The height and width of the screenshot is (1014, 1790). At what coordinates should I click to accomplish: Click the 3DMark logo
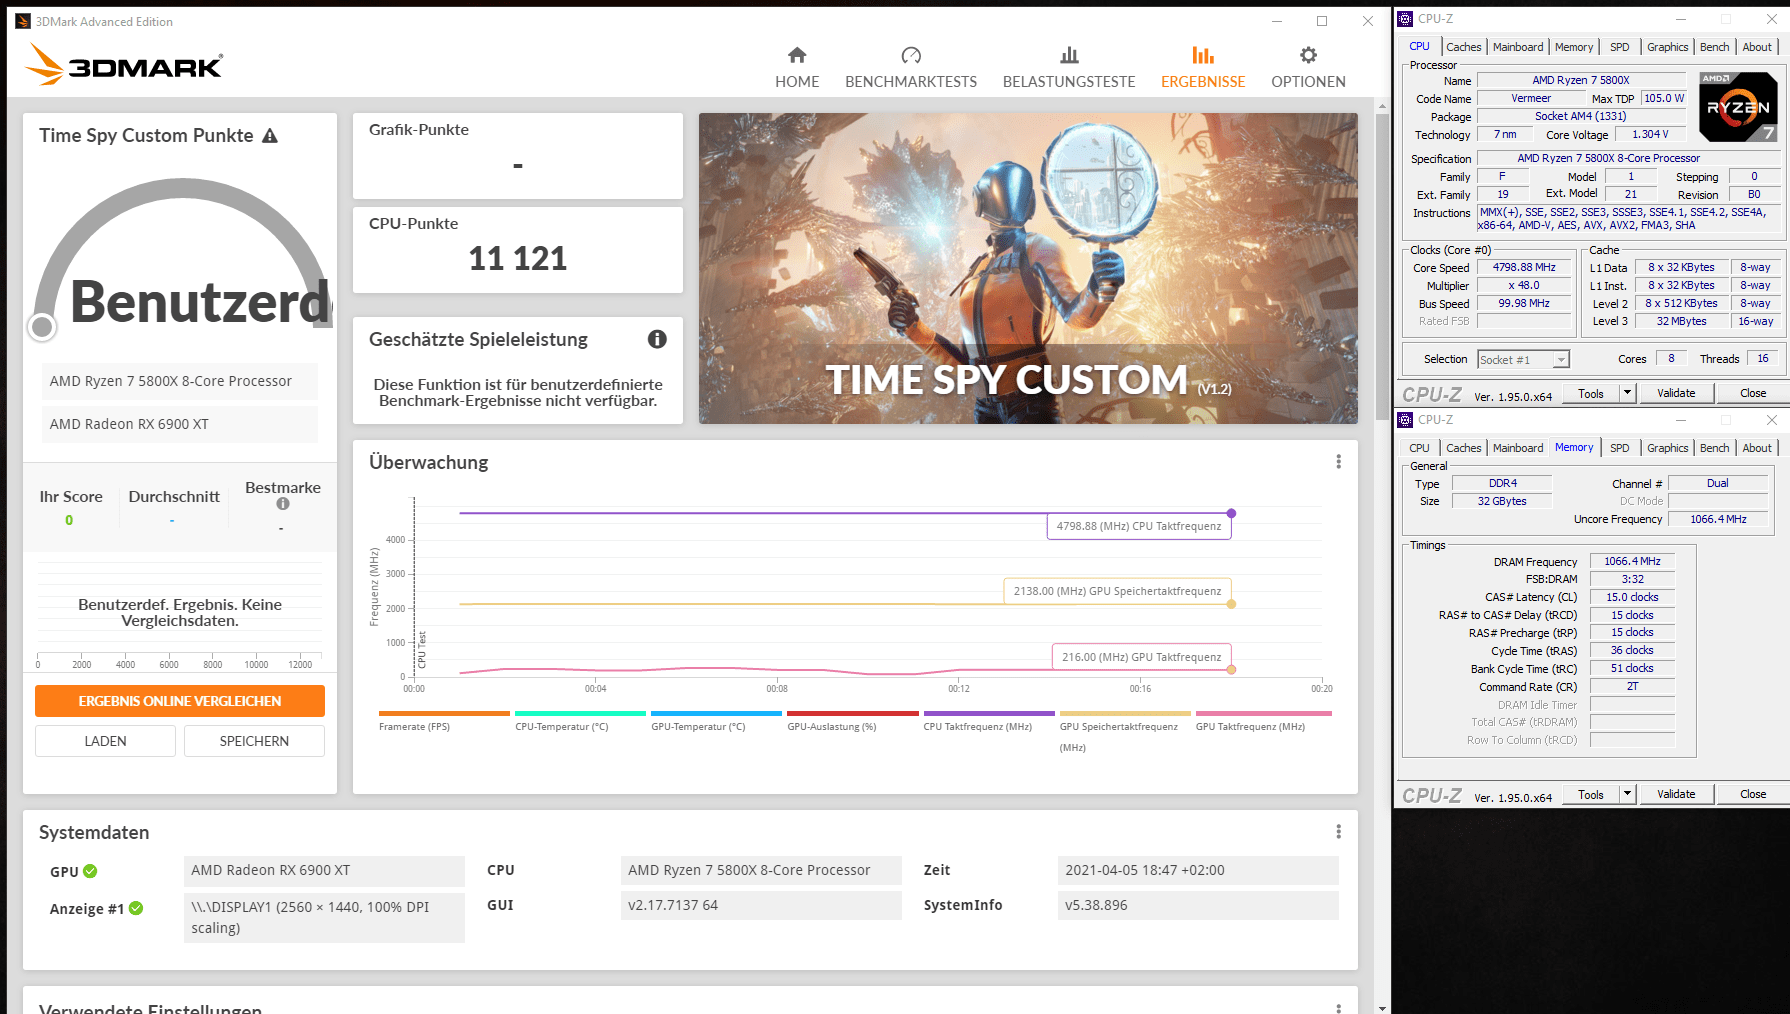(124, 65)
